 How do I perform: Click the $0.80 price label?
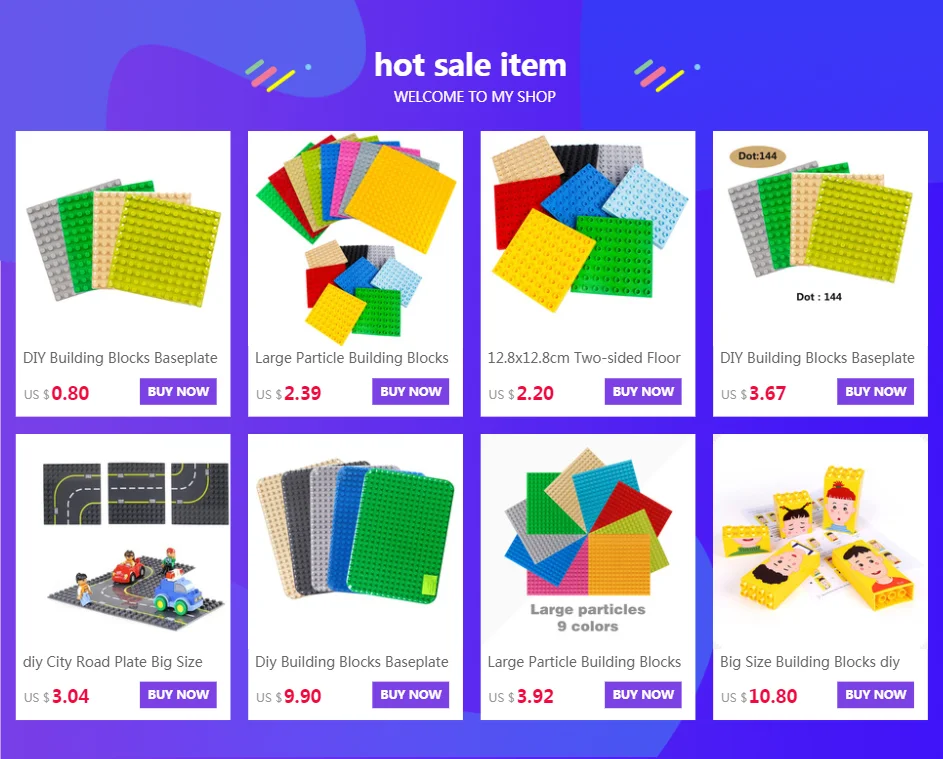(x=57, y=393)
